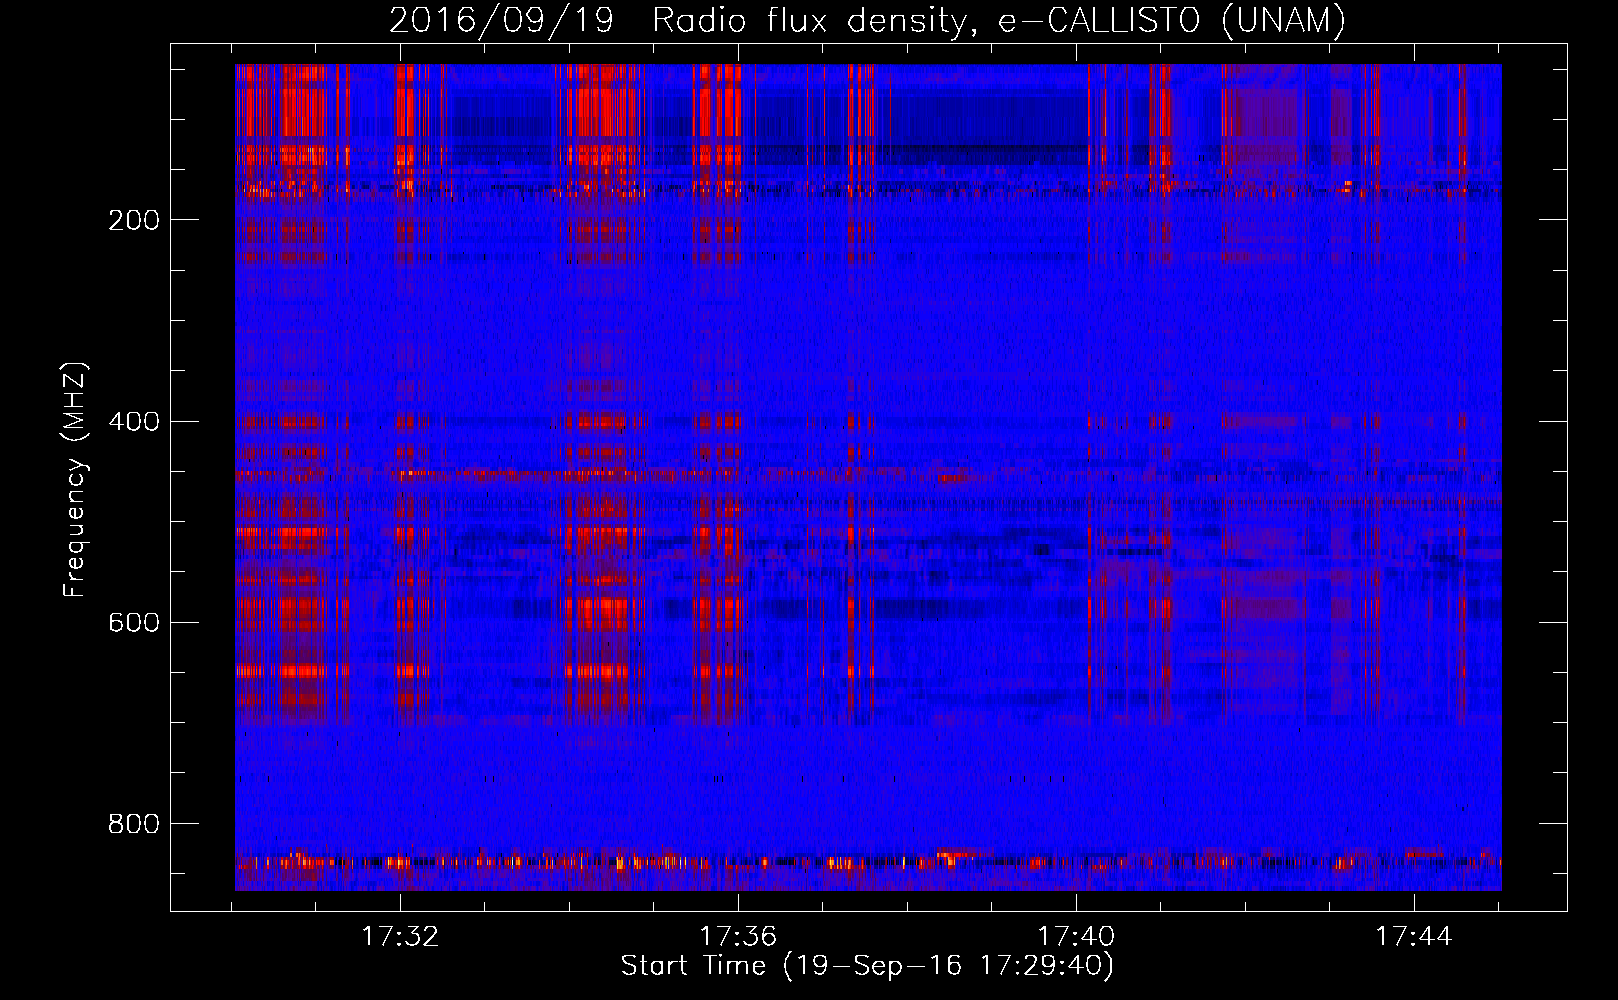Click the 200 frequency tick label

pos(134,220)
